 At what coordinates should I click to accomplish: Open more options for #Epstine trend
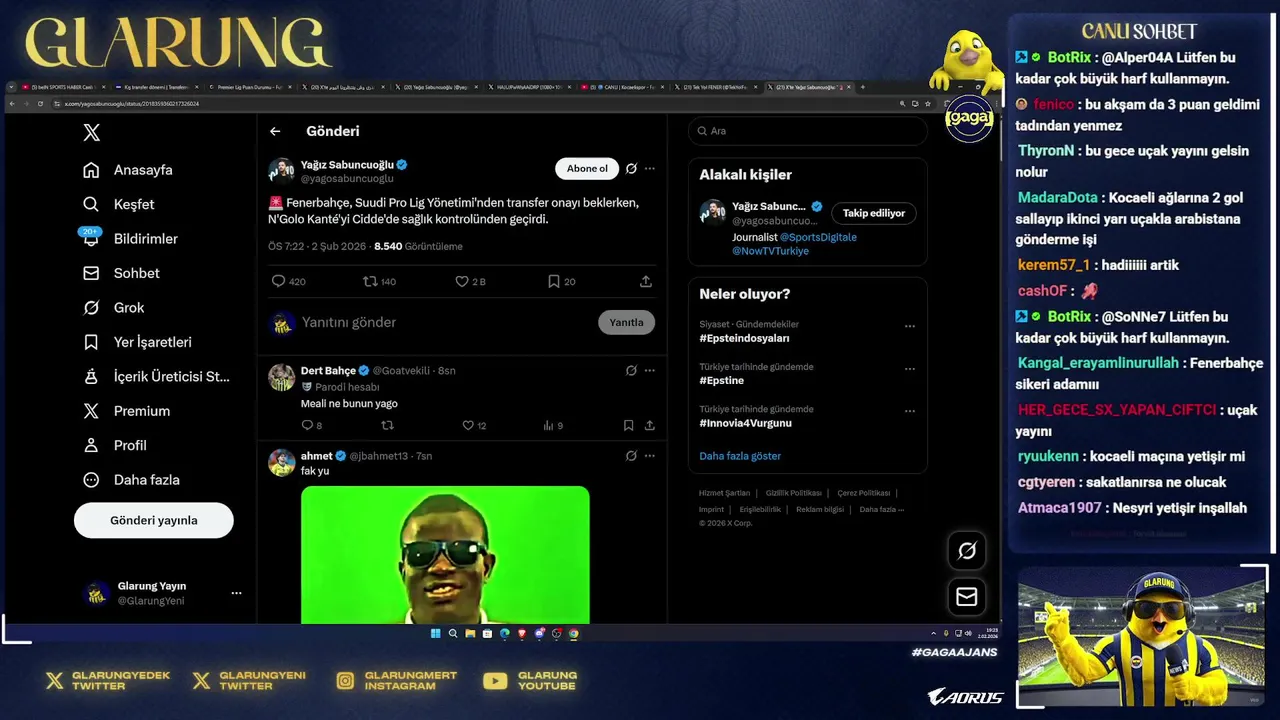[x=910, y=368]
